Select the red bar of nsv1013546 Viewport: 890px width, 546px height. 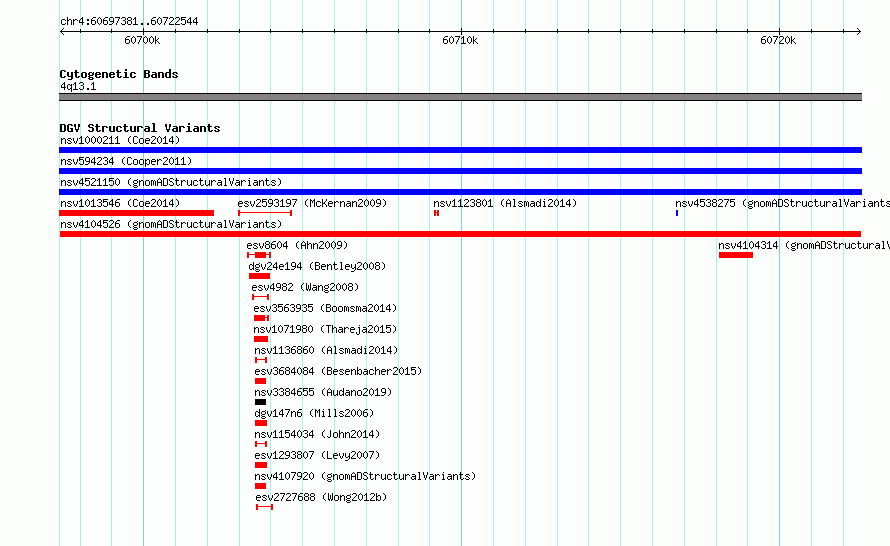coord(136,213)
